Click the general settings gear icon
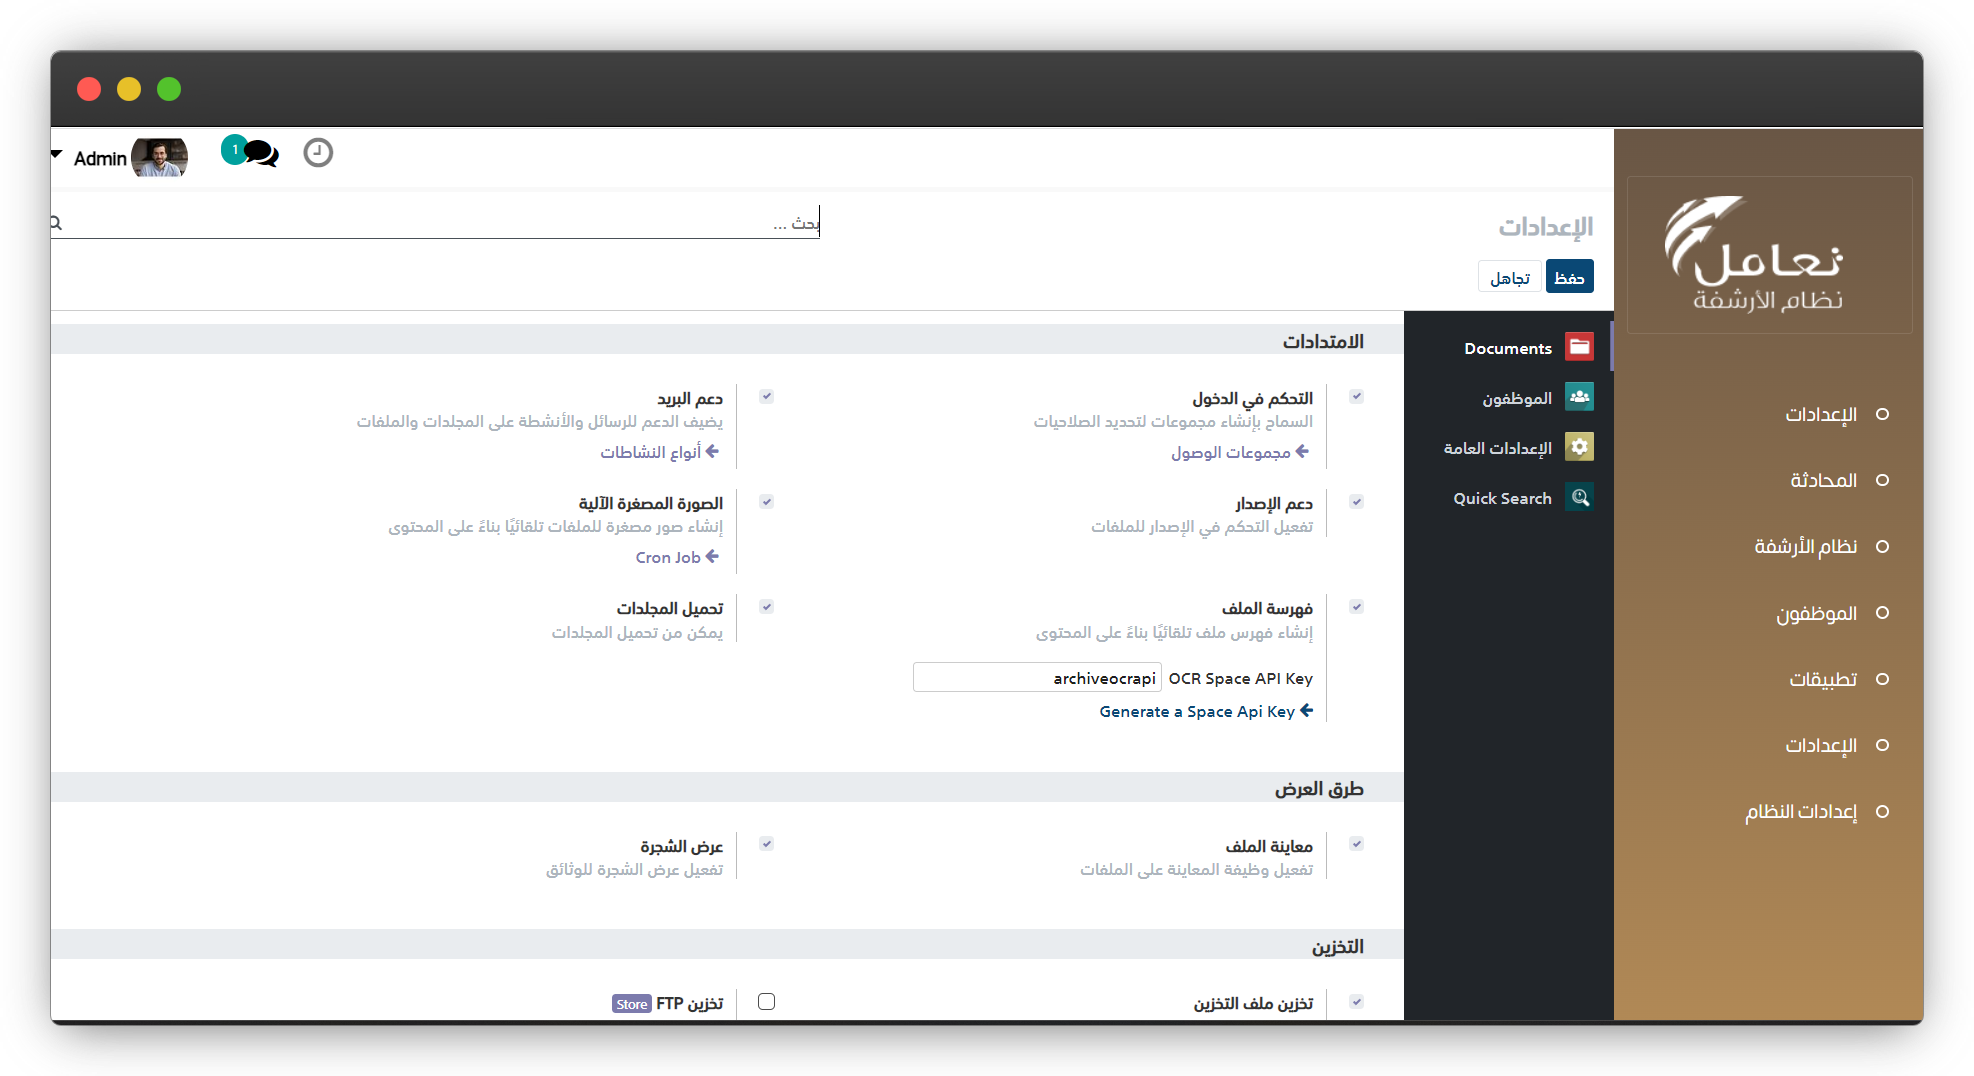The width and height of the screenshot is (1974, 1076). [1579, 447]
